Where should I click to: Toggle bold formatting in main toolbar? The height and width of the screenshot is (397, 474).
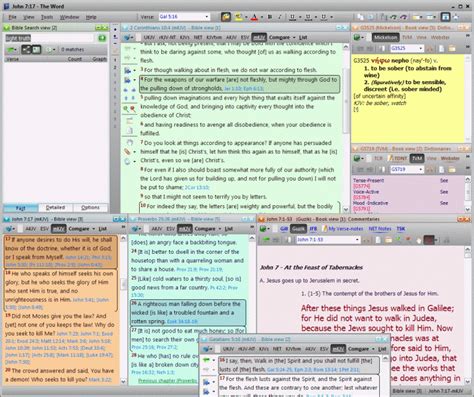[270, 17]
